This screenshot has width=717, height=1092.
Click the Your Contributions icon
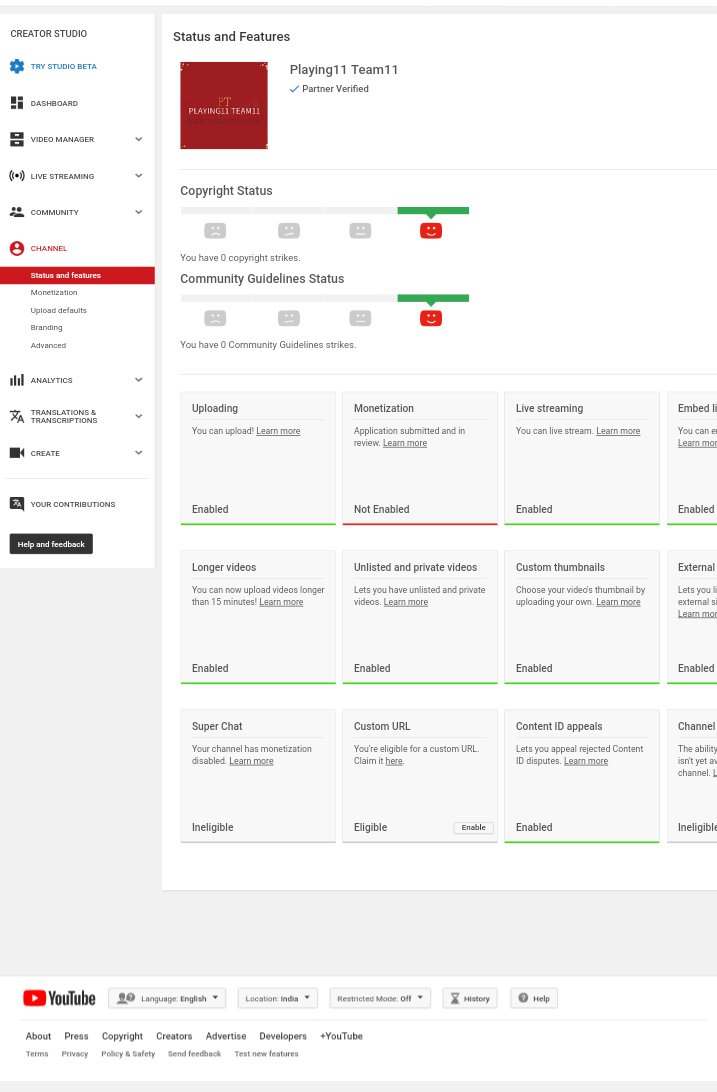[x=17, y=504]
